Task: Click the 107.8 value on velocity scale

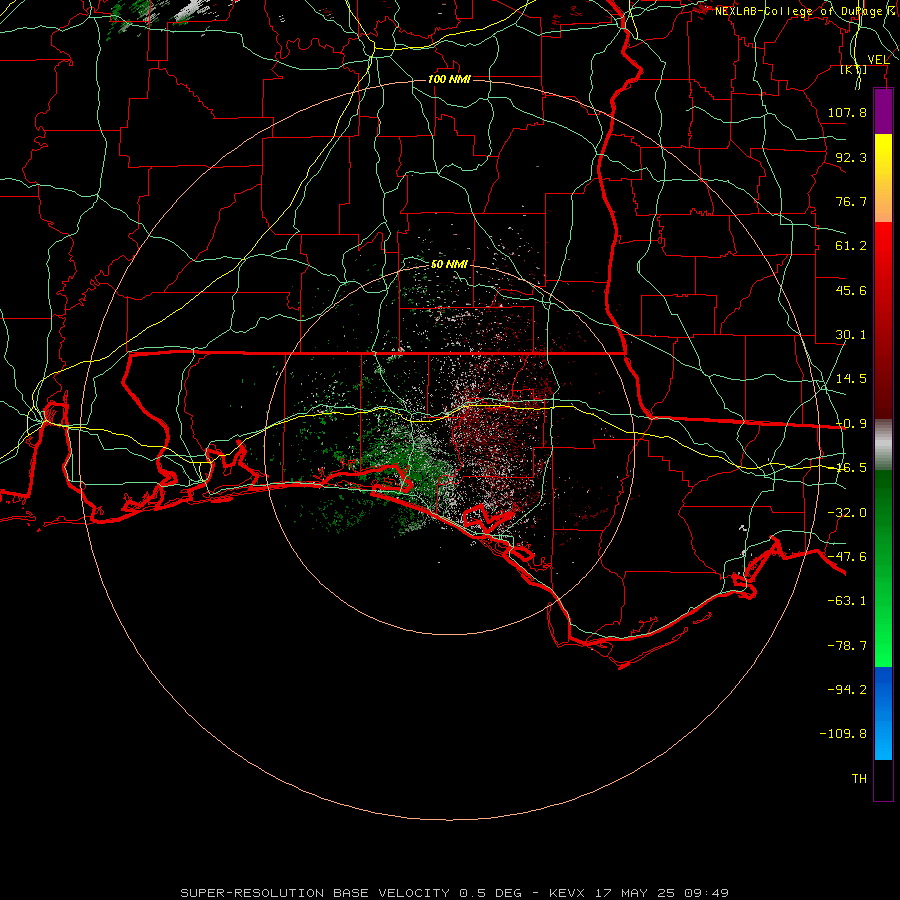Action: point(847,112)
